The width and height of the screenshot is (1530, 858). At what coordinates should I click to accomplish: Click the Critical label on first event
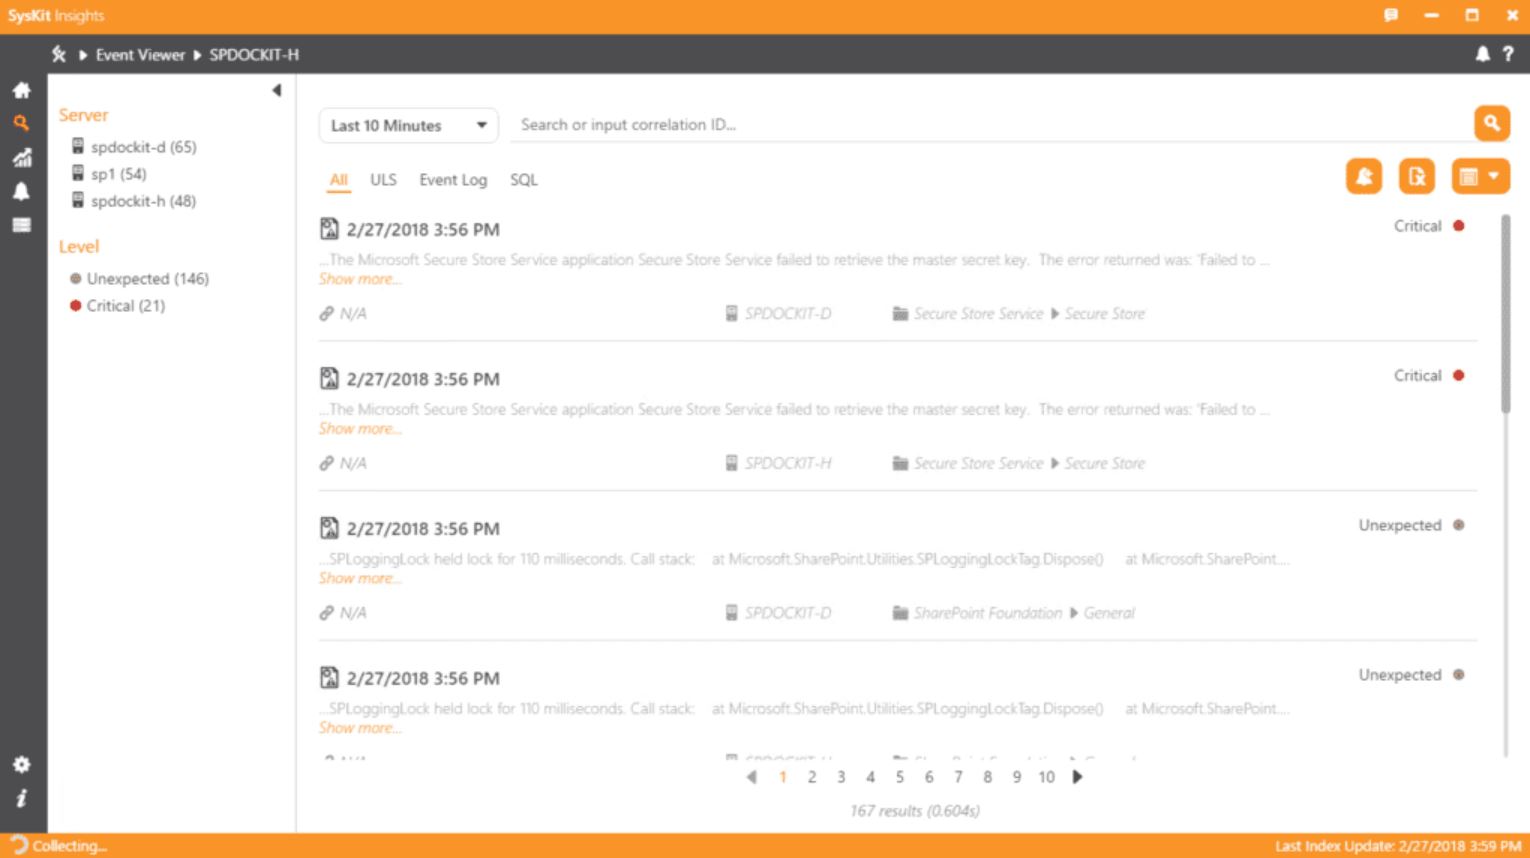(x=1417, y=226)
